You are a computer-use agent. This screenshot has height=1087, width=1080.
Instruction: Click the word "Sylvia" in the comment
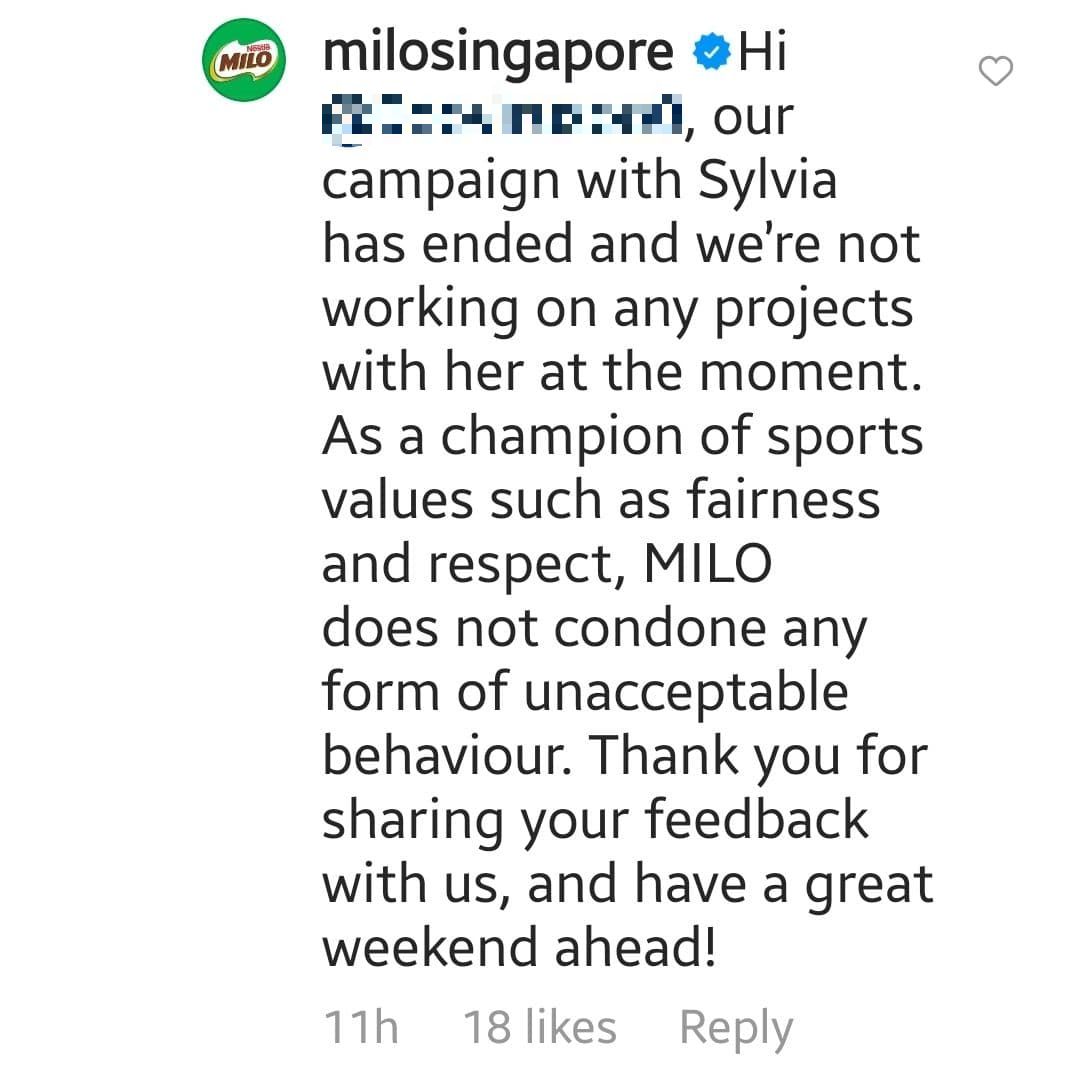point(768,181)
